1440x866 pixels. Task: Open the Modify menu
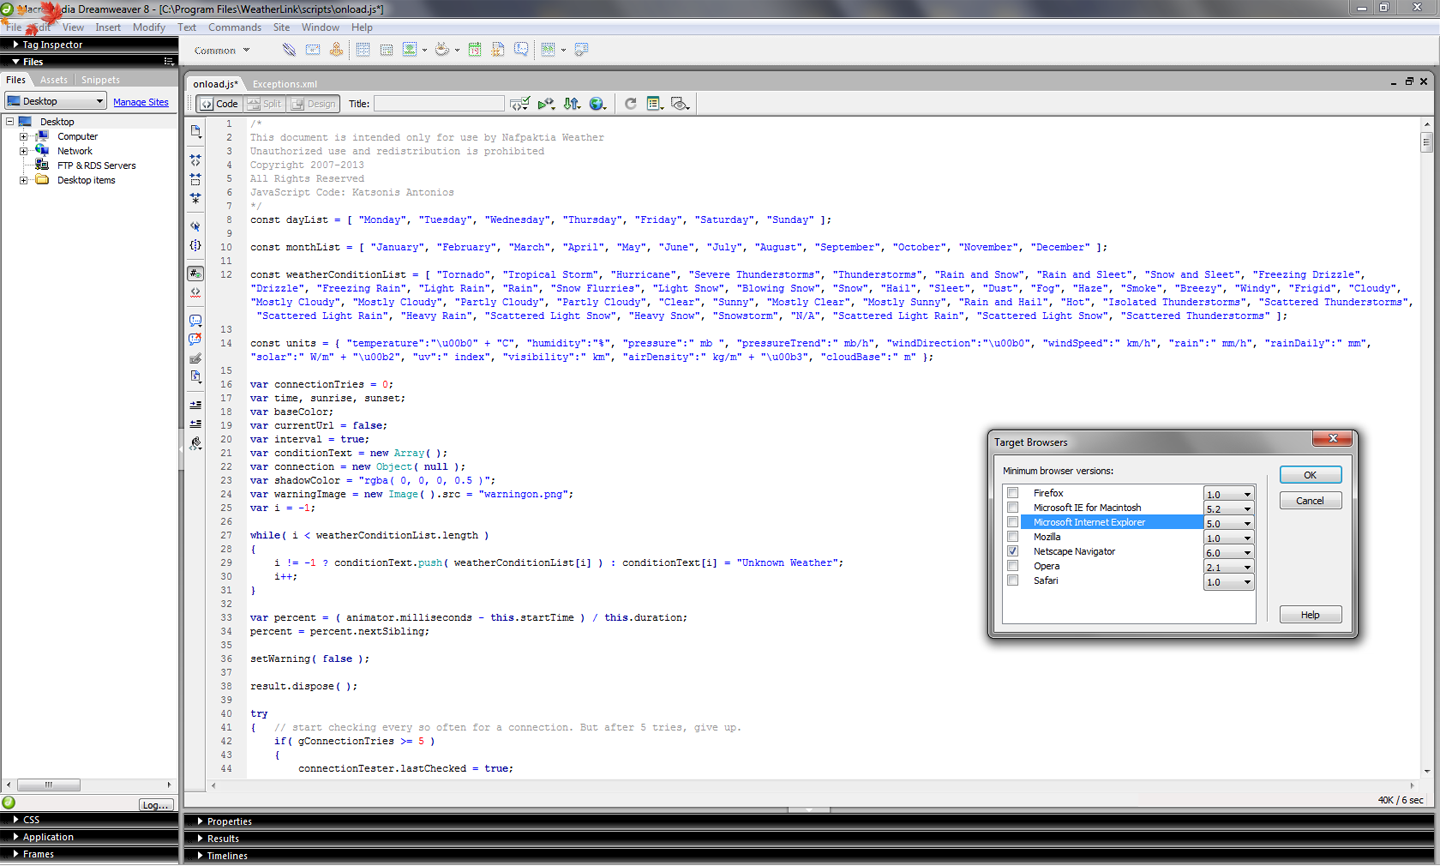(149, 27)
